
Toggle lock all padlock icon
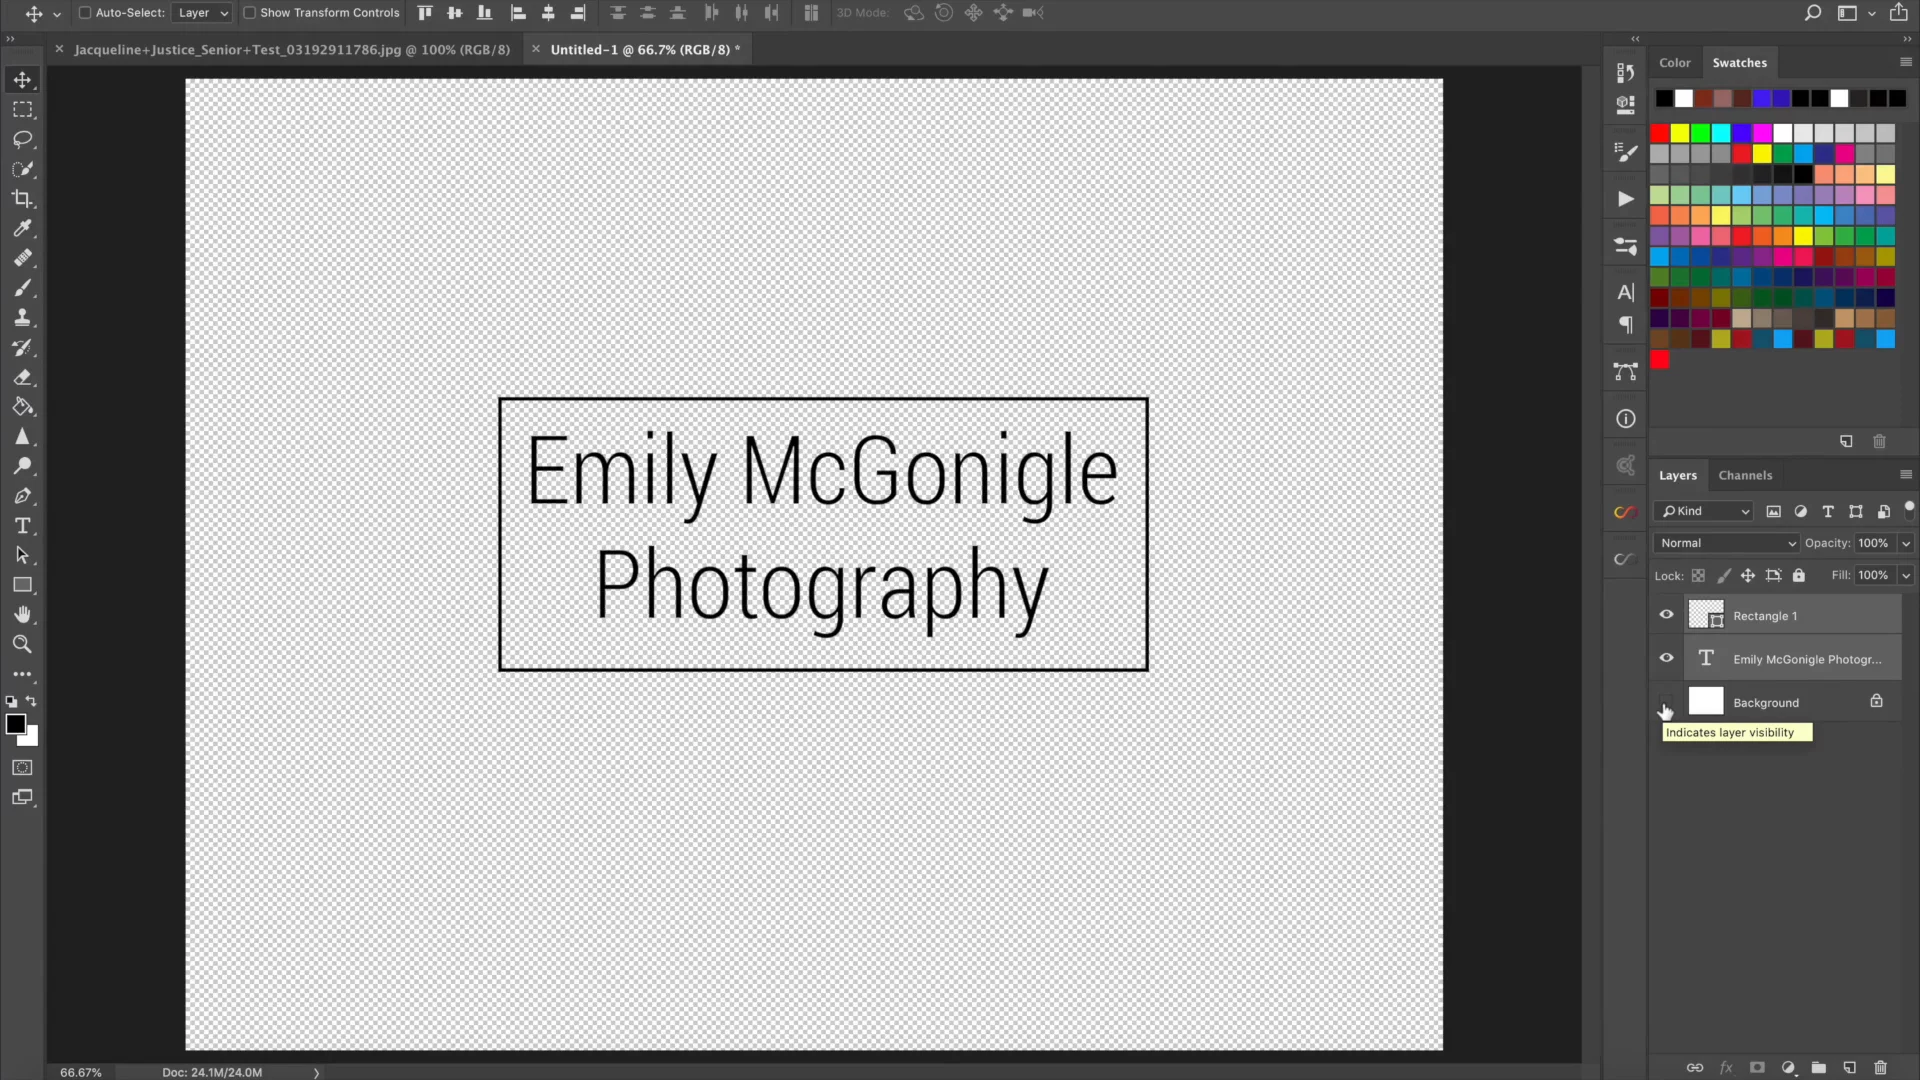(1799, 575)
